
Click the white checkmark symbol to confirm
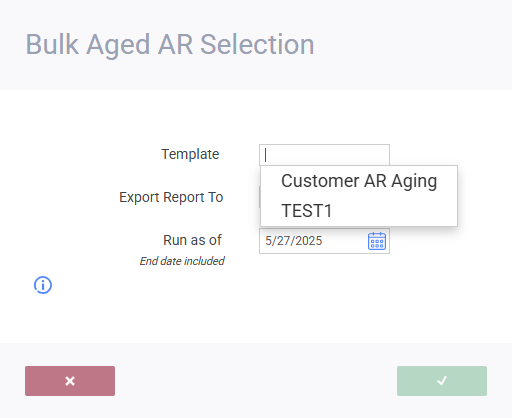click(x=442, y=381)
